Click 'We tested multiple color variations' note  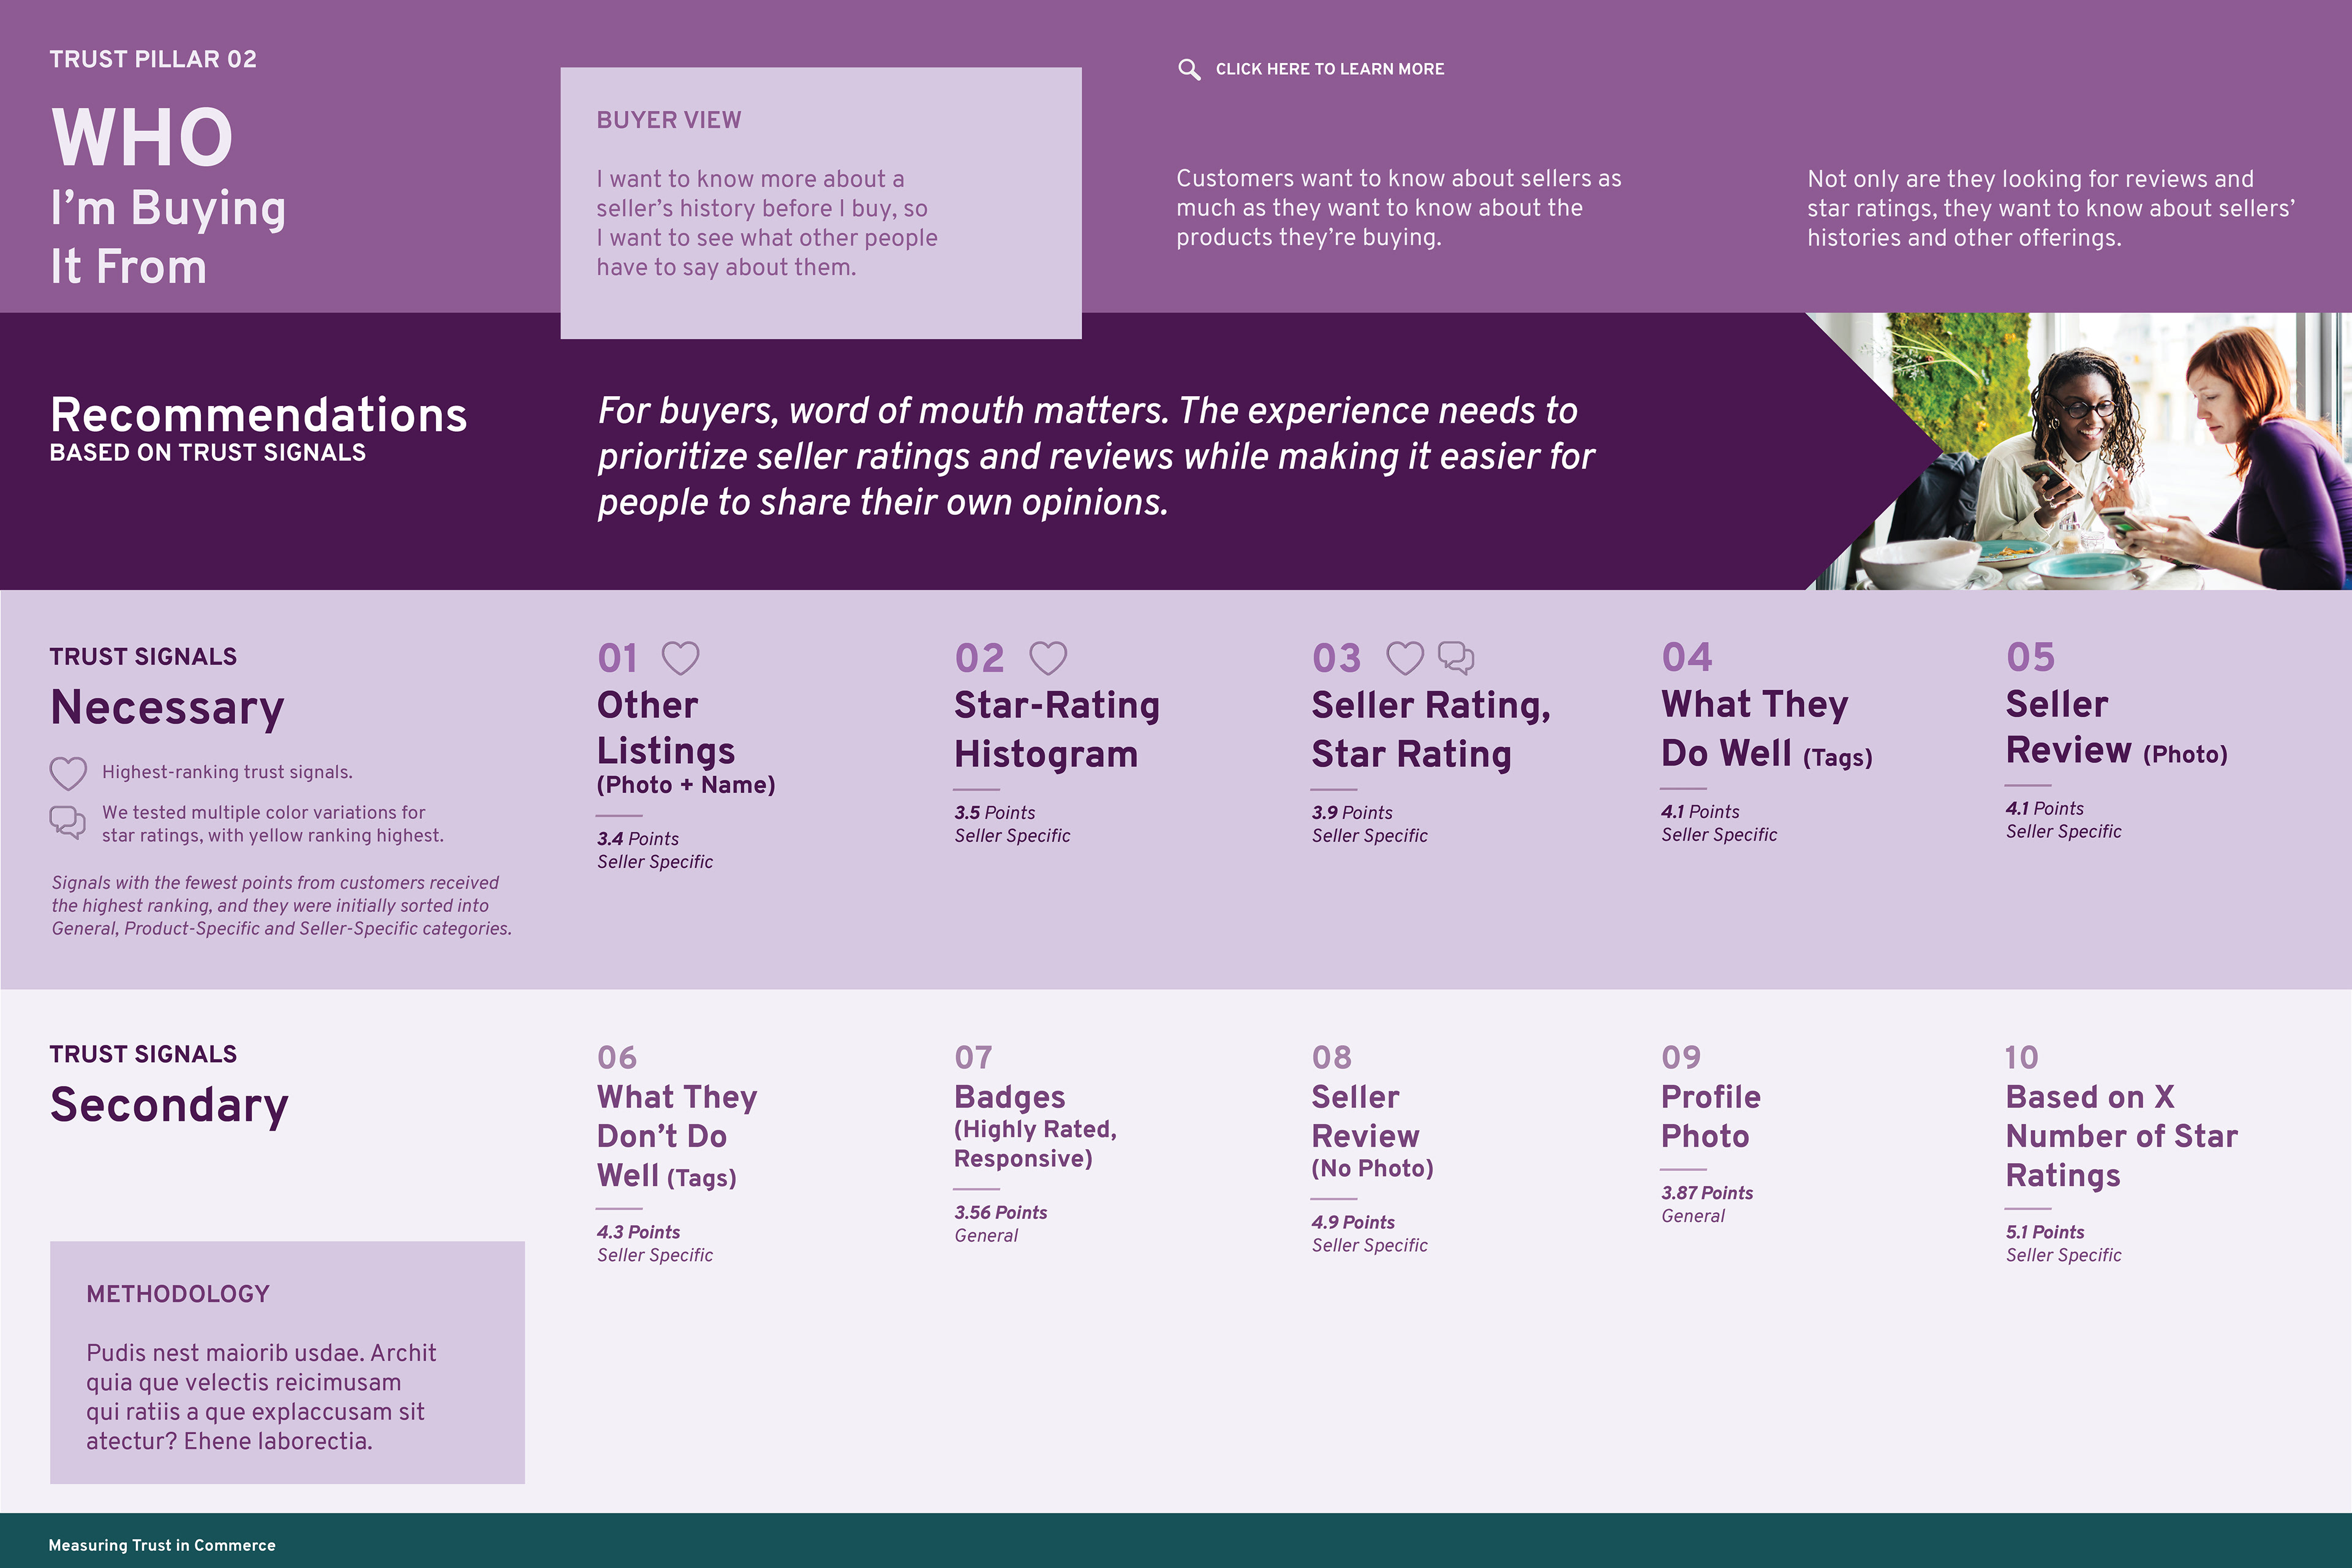tap(272, 824)
